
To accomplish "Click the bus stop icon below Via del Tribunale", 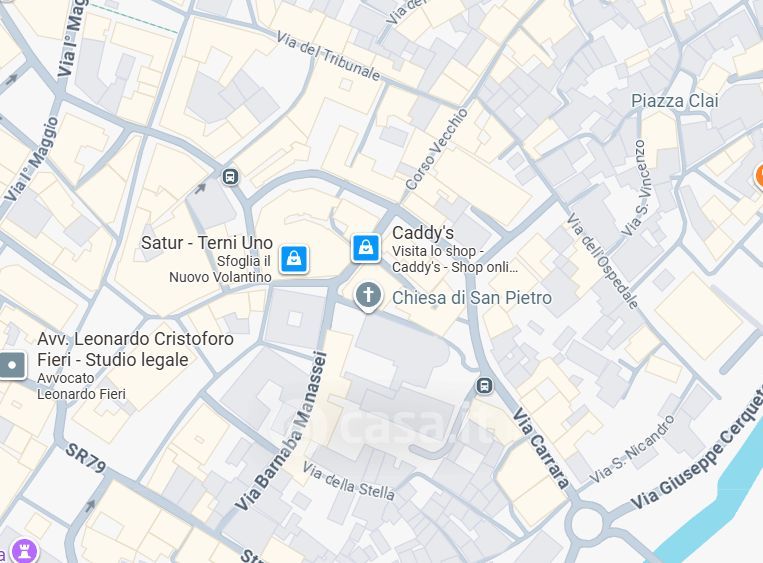I will click(230, 177).
